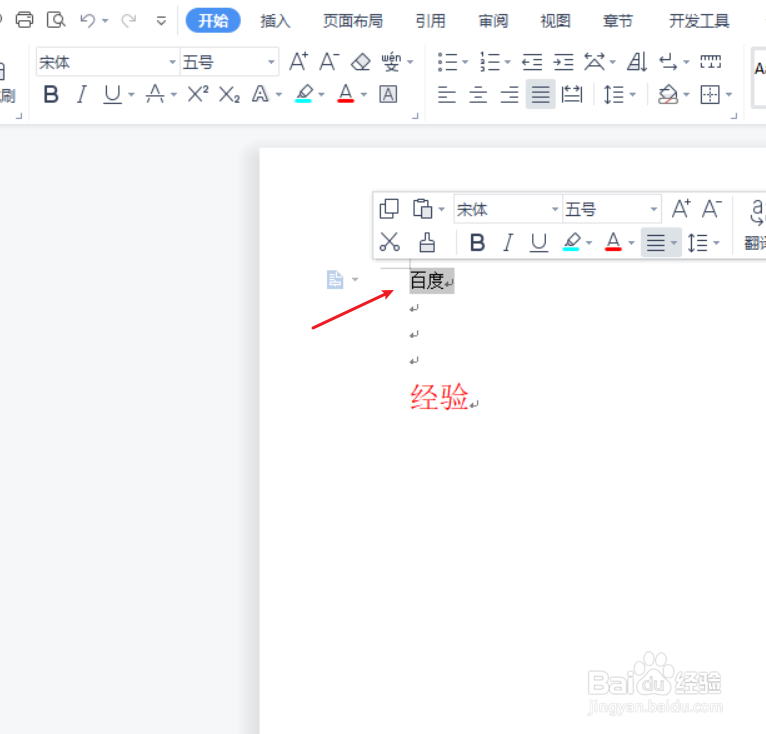Apply floating toolbar red font color
Viewport: 766px width, 734px height.
[x=614, y=242]
